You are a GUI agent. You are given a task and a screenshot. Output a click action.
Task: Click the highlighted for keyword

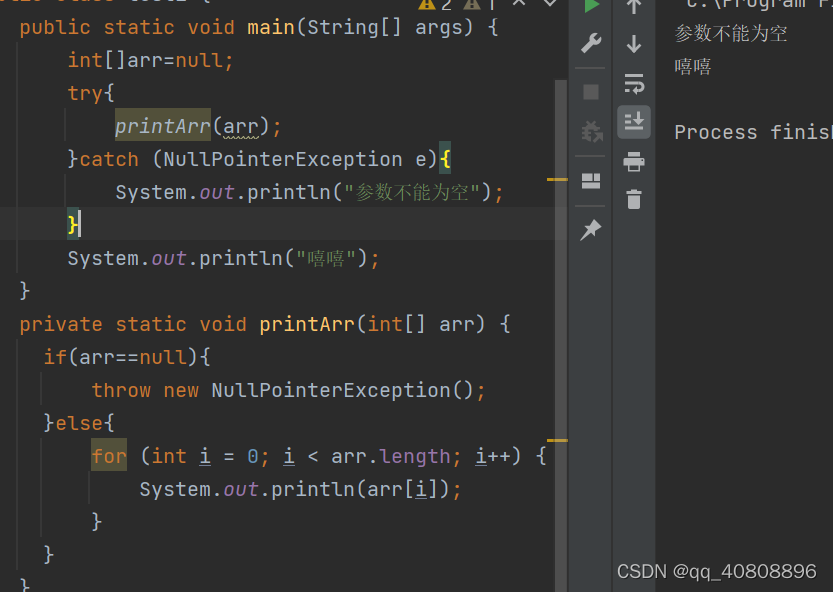tap(109, 455)
